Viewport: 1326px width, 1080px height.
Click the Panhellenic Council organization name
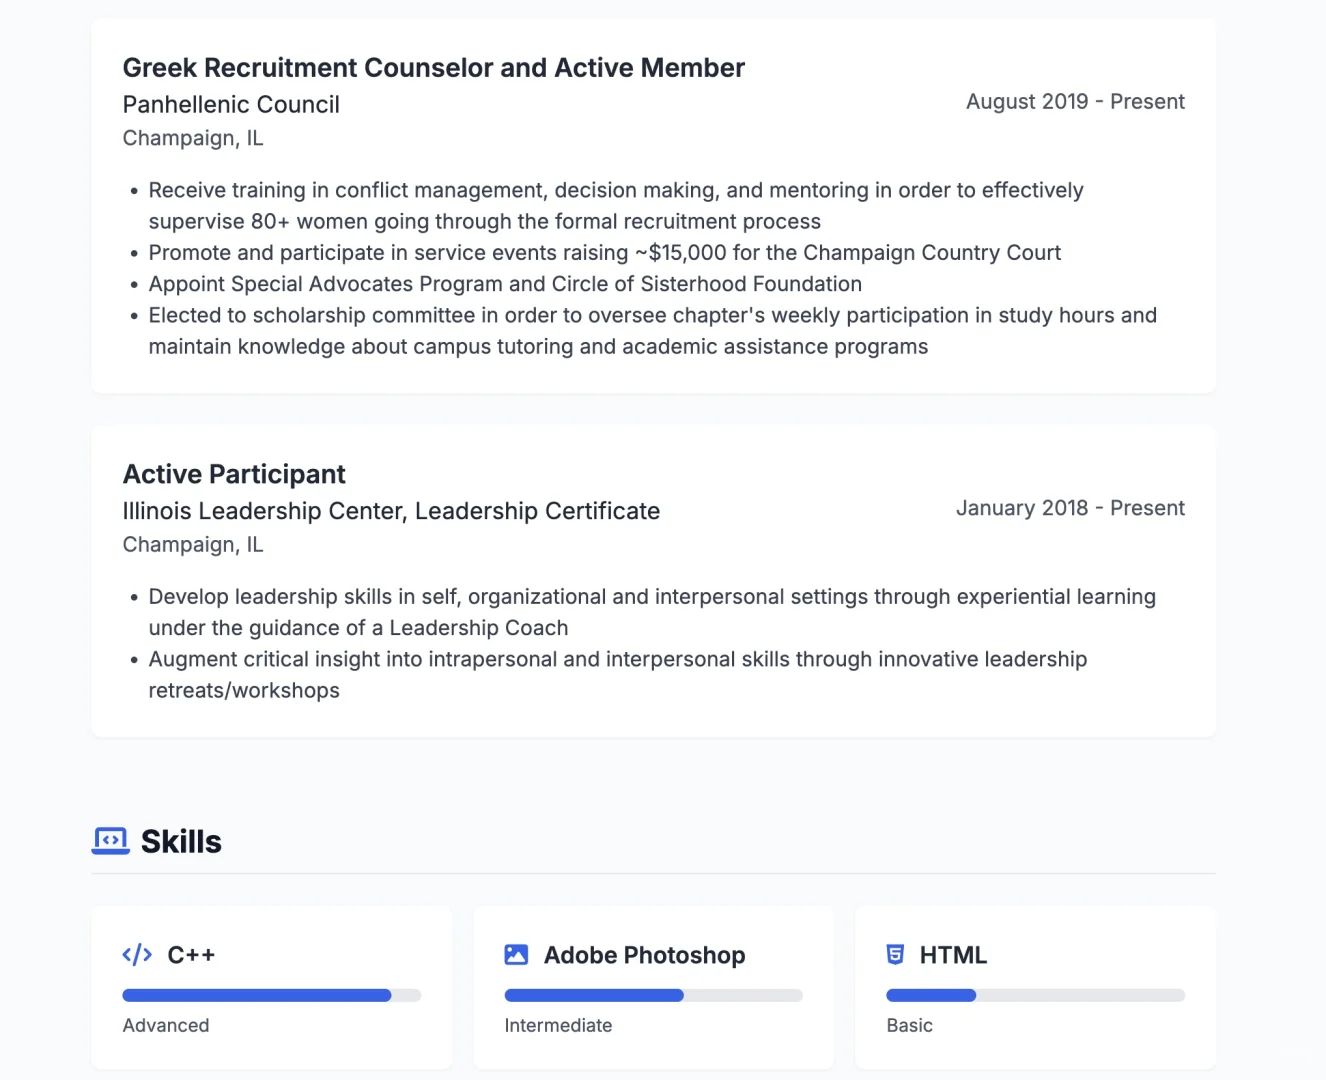click(231, 105)
